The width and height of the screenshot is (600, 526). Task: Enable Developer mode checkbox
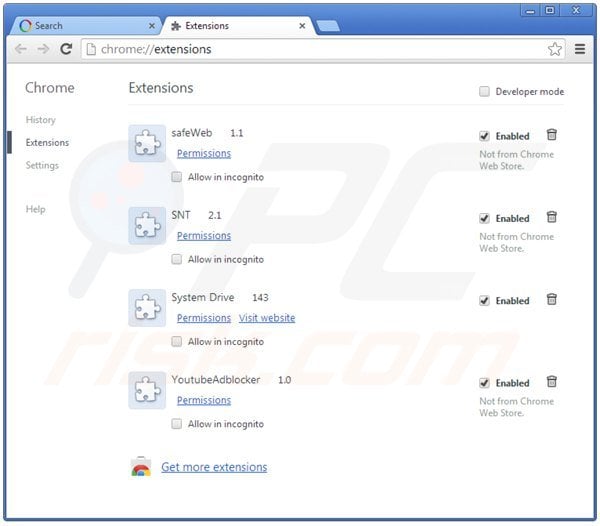(x=484, y=91)
